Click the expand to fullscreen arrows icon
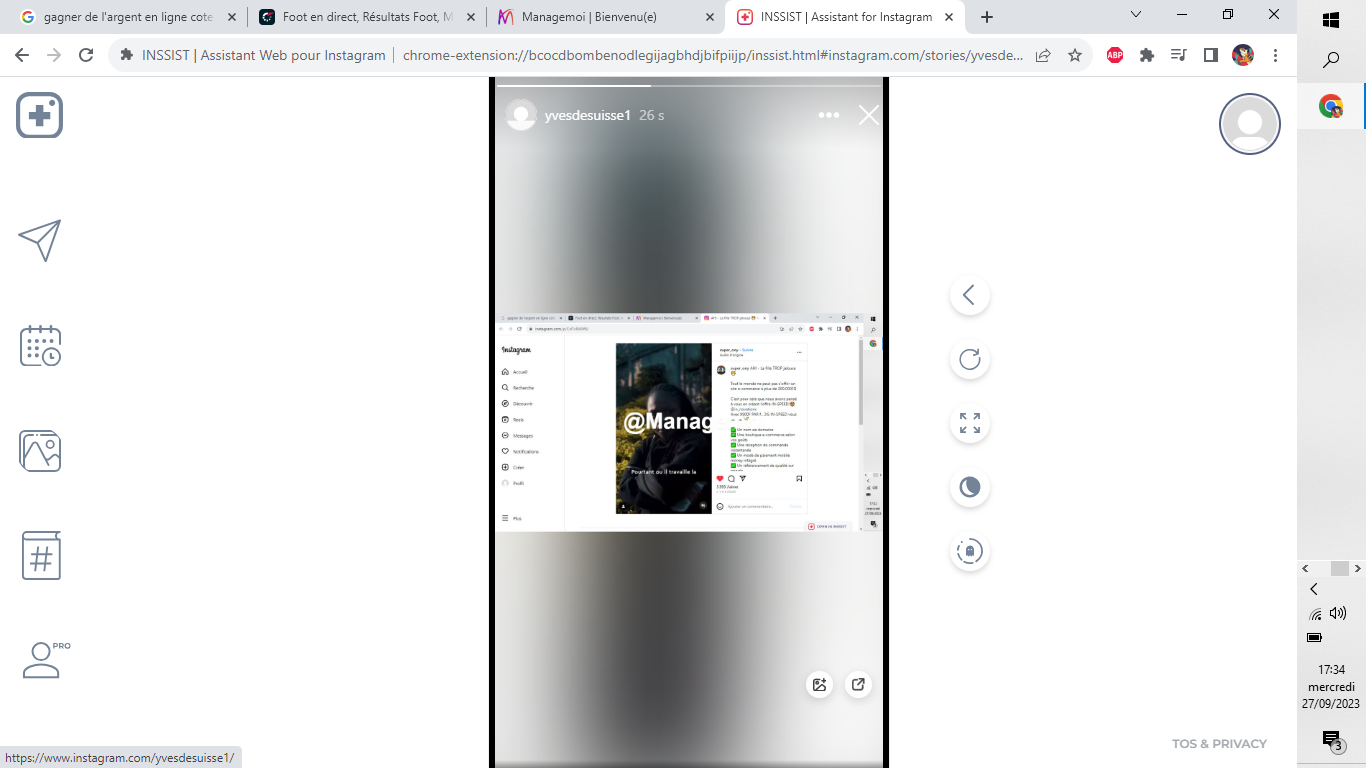This screenshot has height=768, width=1366. 969,423
